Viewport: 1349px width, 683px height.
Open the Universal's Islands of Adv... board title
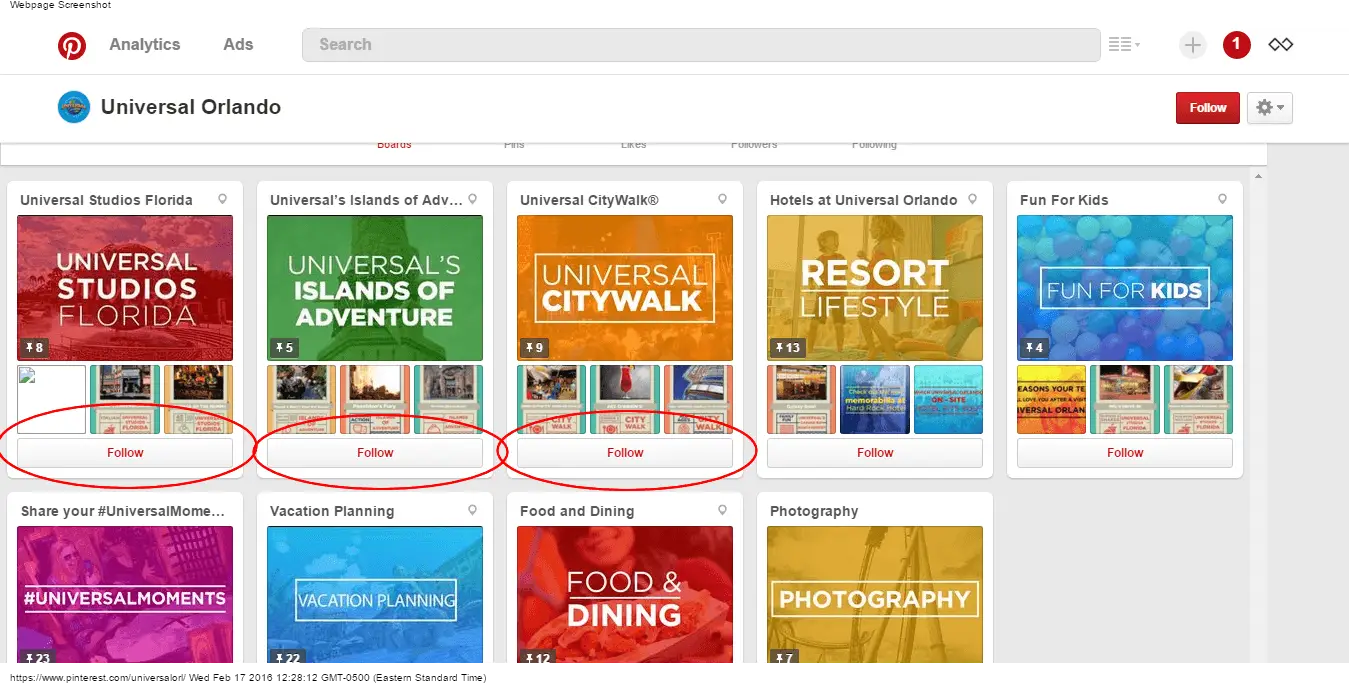pyautogui.click(x=366, y=200)
